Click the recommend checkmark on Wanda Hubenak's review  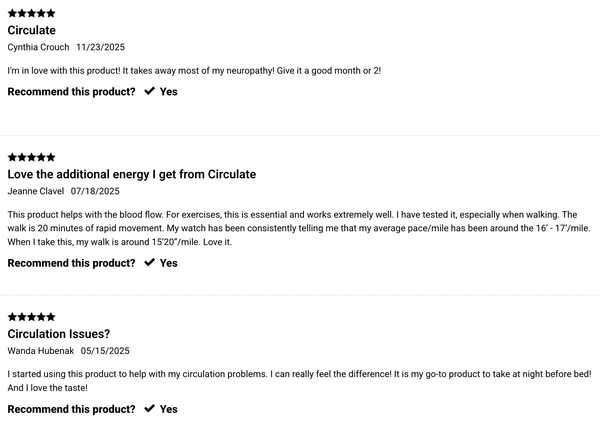point(150,409)
